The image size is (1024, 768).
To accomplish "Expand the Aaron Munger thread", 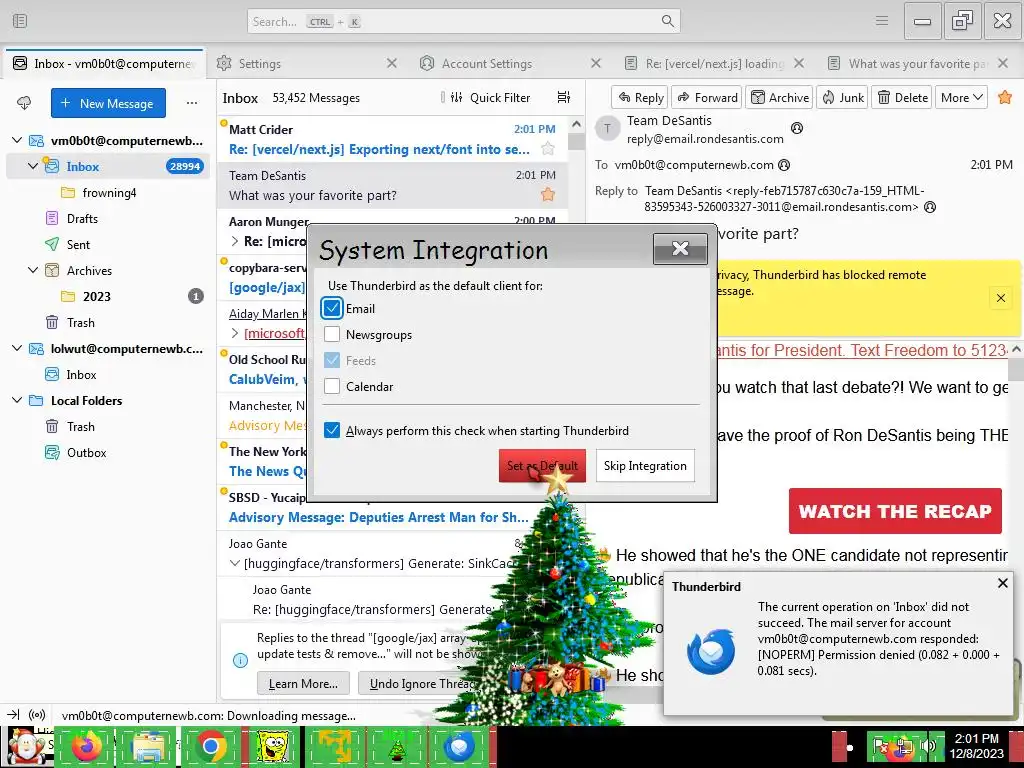I will click(x=234, y=241).
